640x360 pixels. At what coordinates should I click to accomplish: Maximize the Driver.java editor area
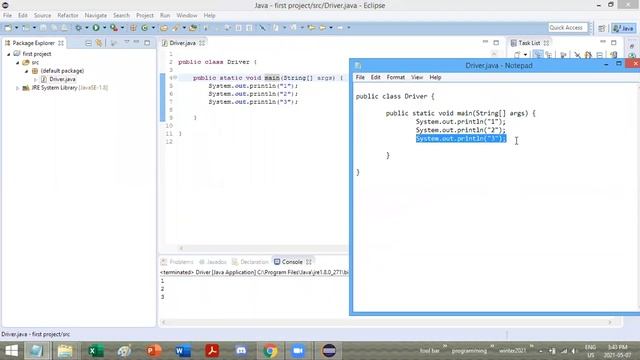[x=496, y=42]
